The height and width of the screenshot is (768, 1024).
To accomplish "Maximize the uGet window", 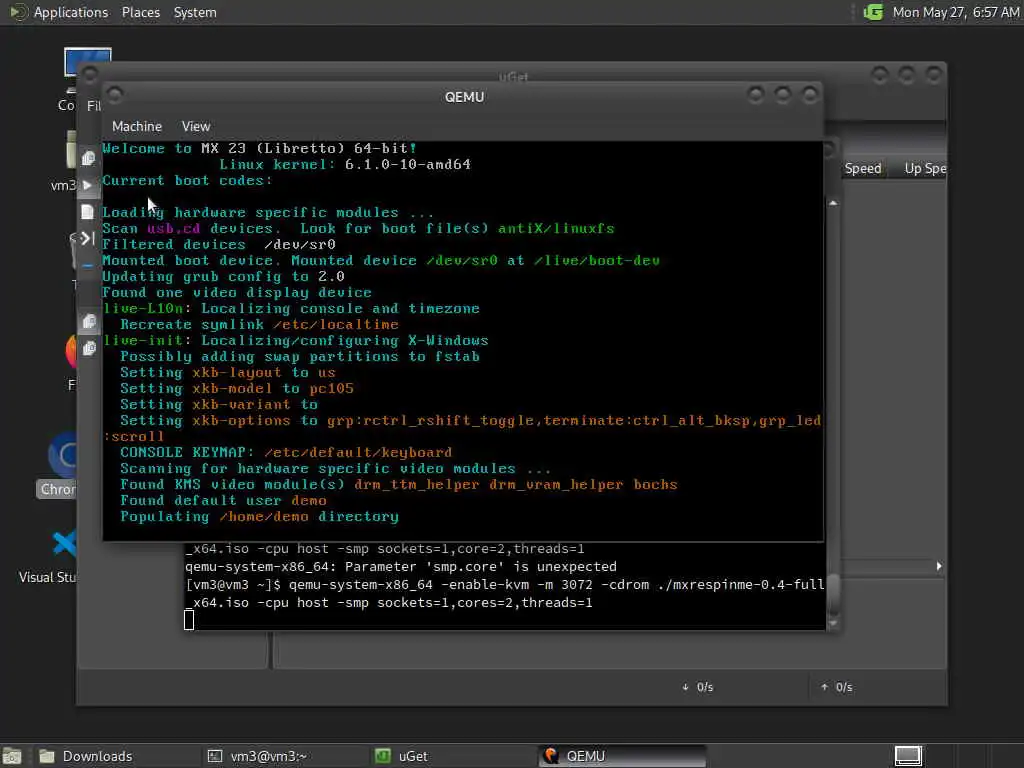I will (906, 75).
